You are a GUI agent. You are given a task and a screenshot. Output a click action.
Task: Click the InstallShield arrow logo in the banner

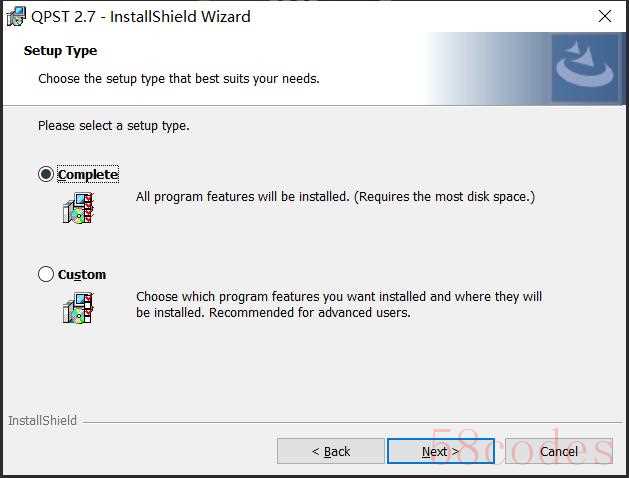585,67
